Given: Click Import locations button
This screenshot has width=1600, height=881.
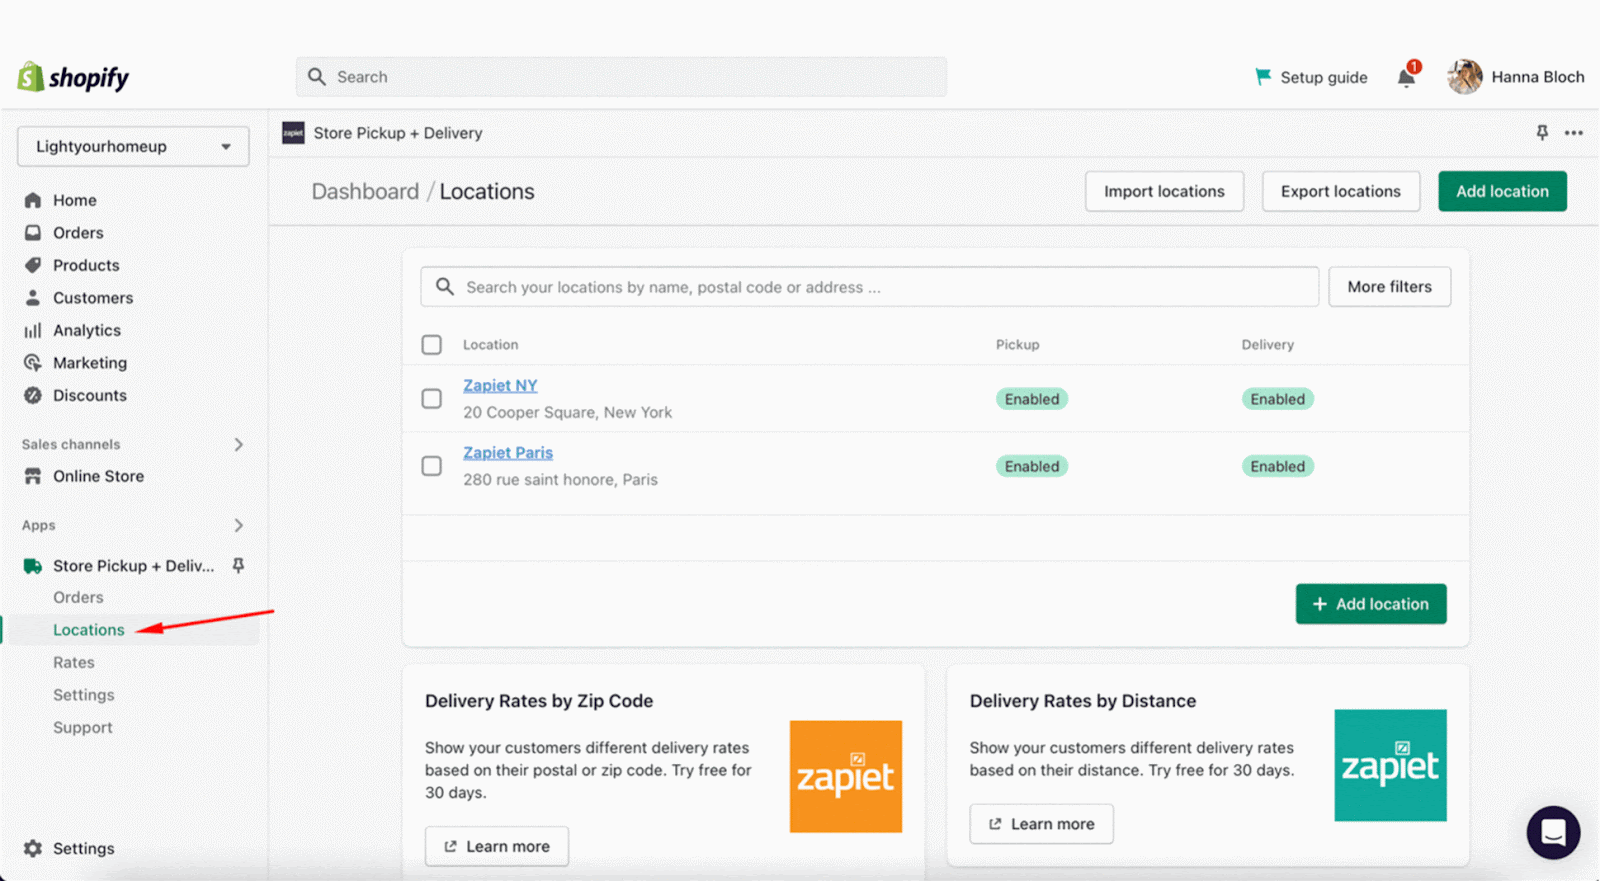Looking at the screenshot, I should pyautogui.click(x=1164, y=191).
